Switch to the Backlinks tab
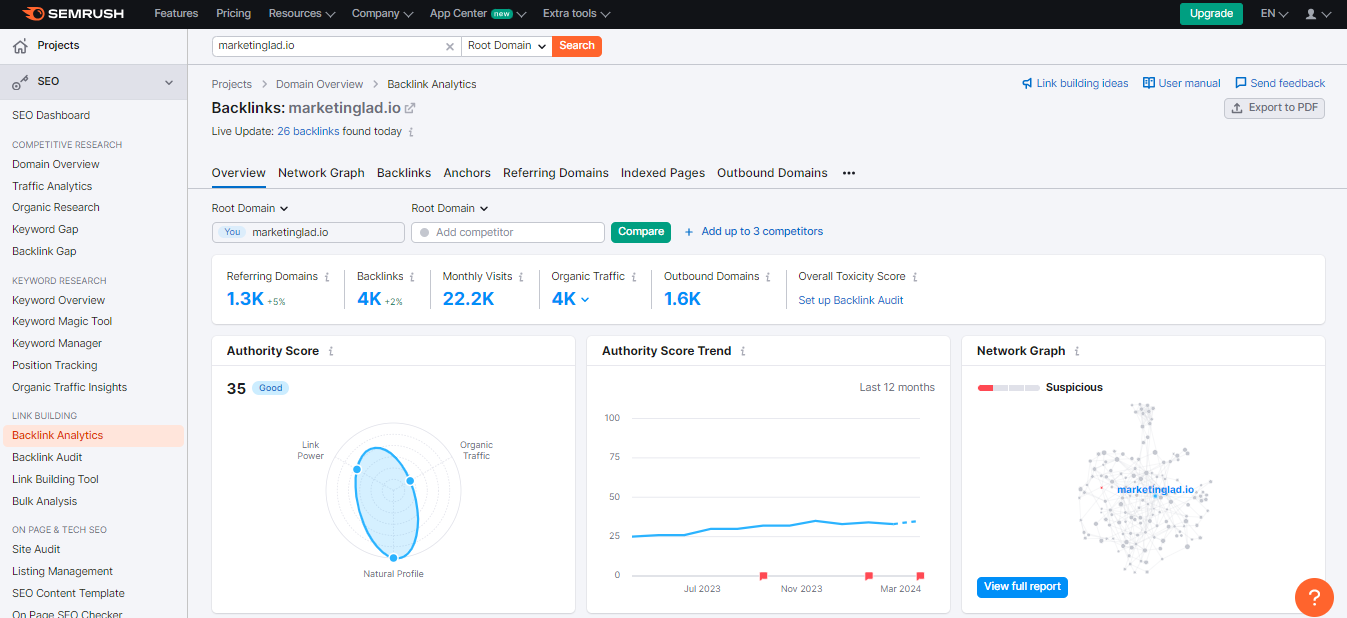1347x618 pixels. [x=404, y=173]
